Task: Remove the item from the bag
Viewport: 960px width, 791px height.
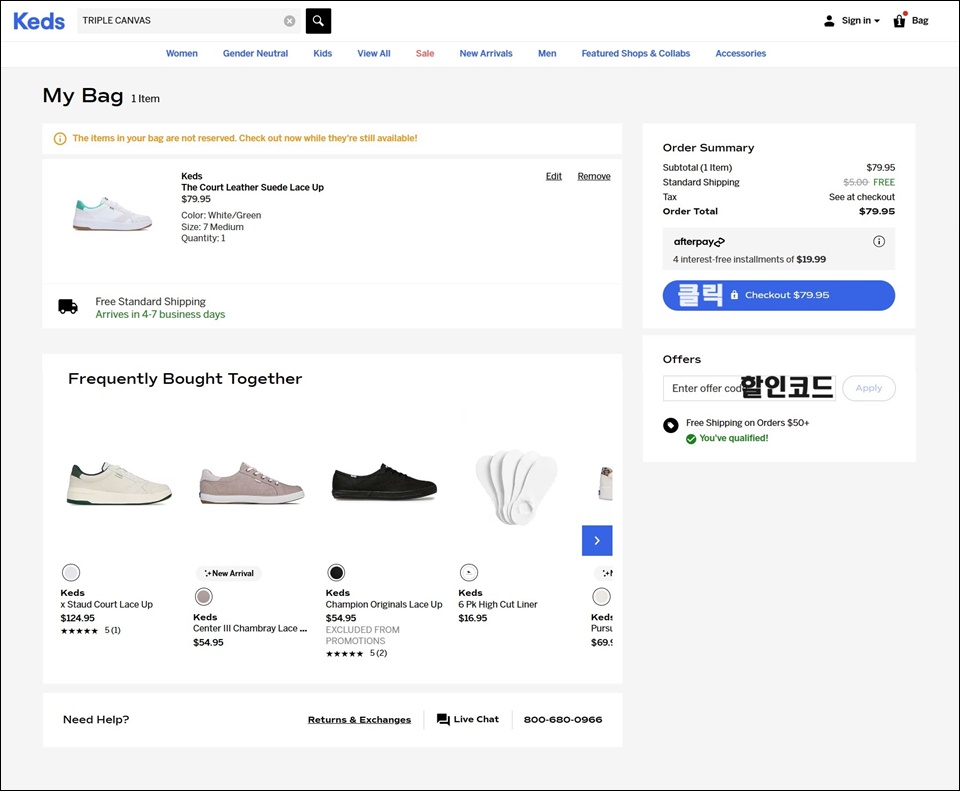Action: pyautogui.click(x=594, y=176)
